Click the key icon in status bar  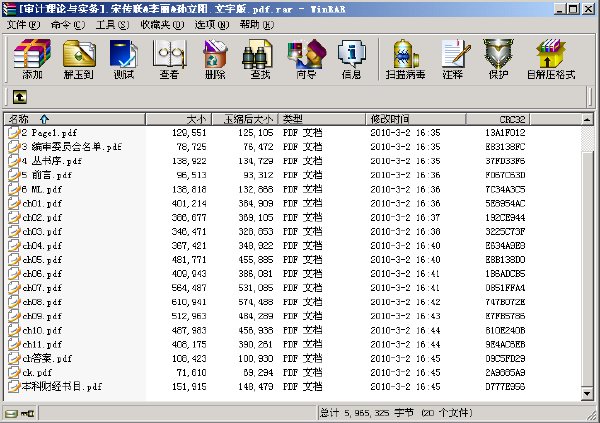[28, 413]
